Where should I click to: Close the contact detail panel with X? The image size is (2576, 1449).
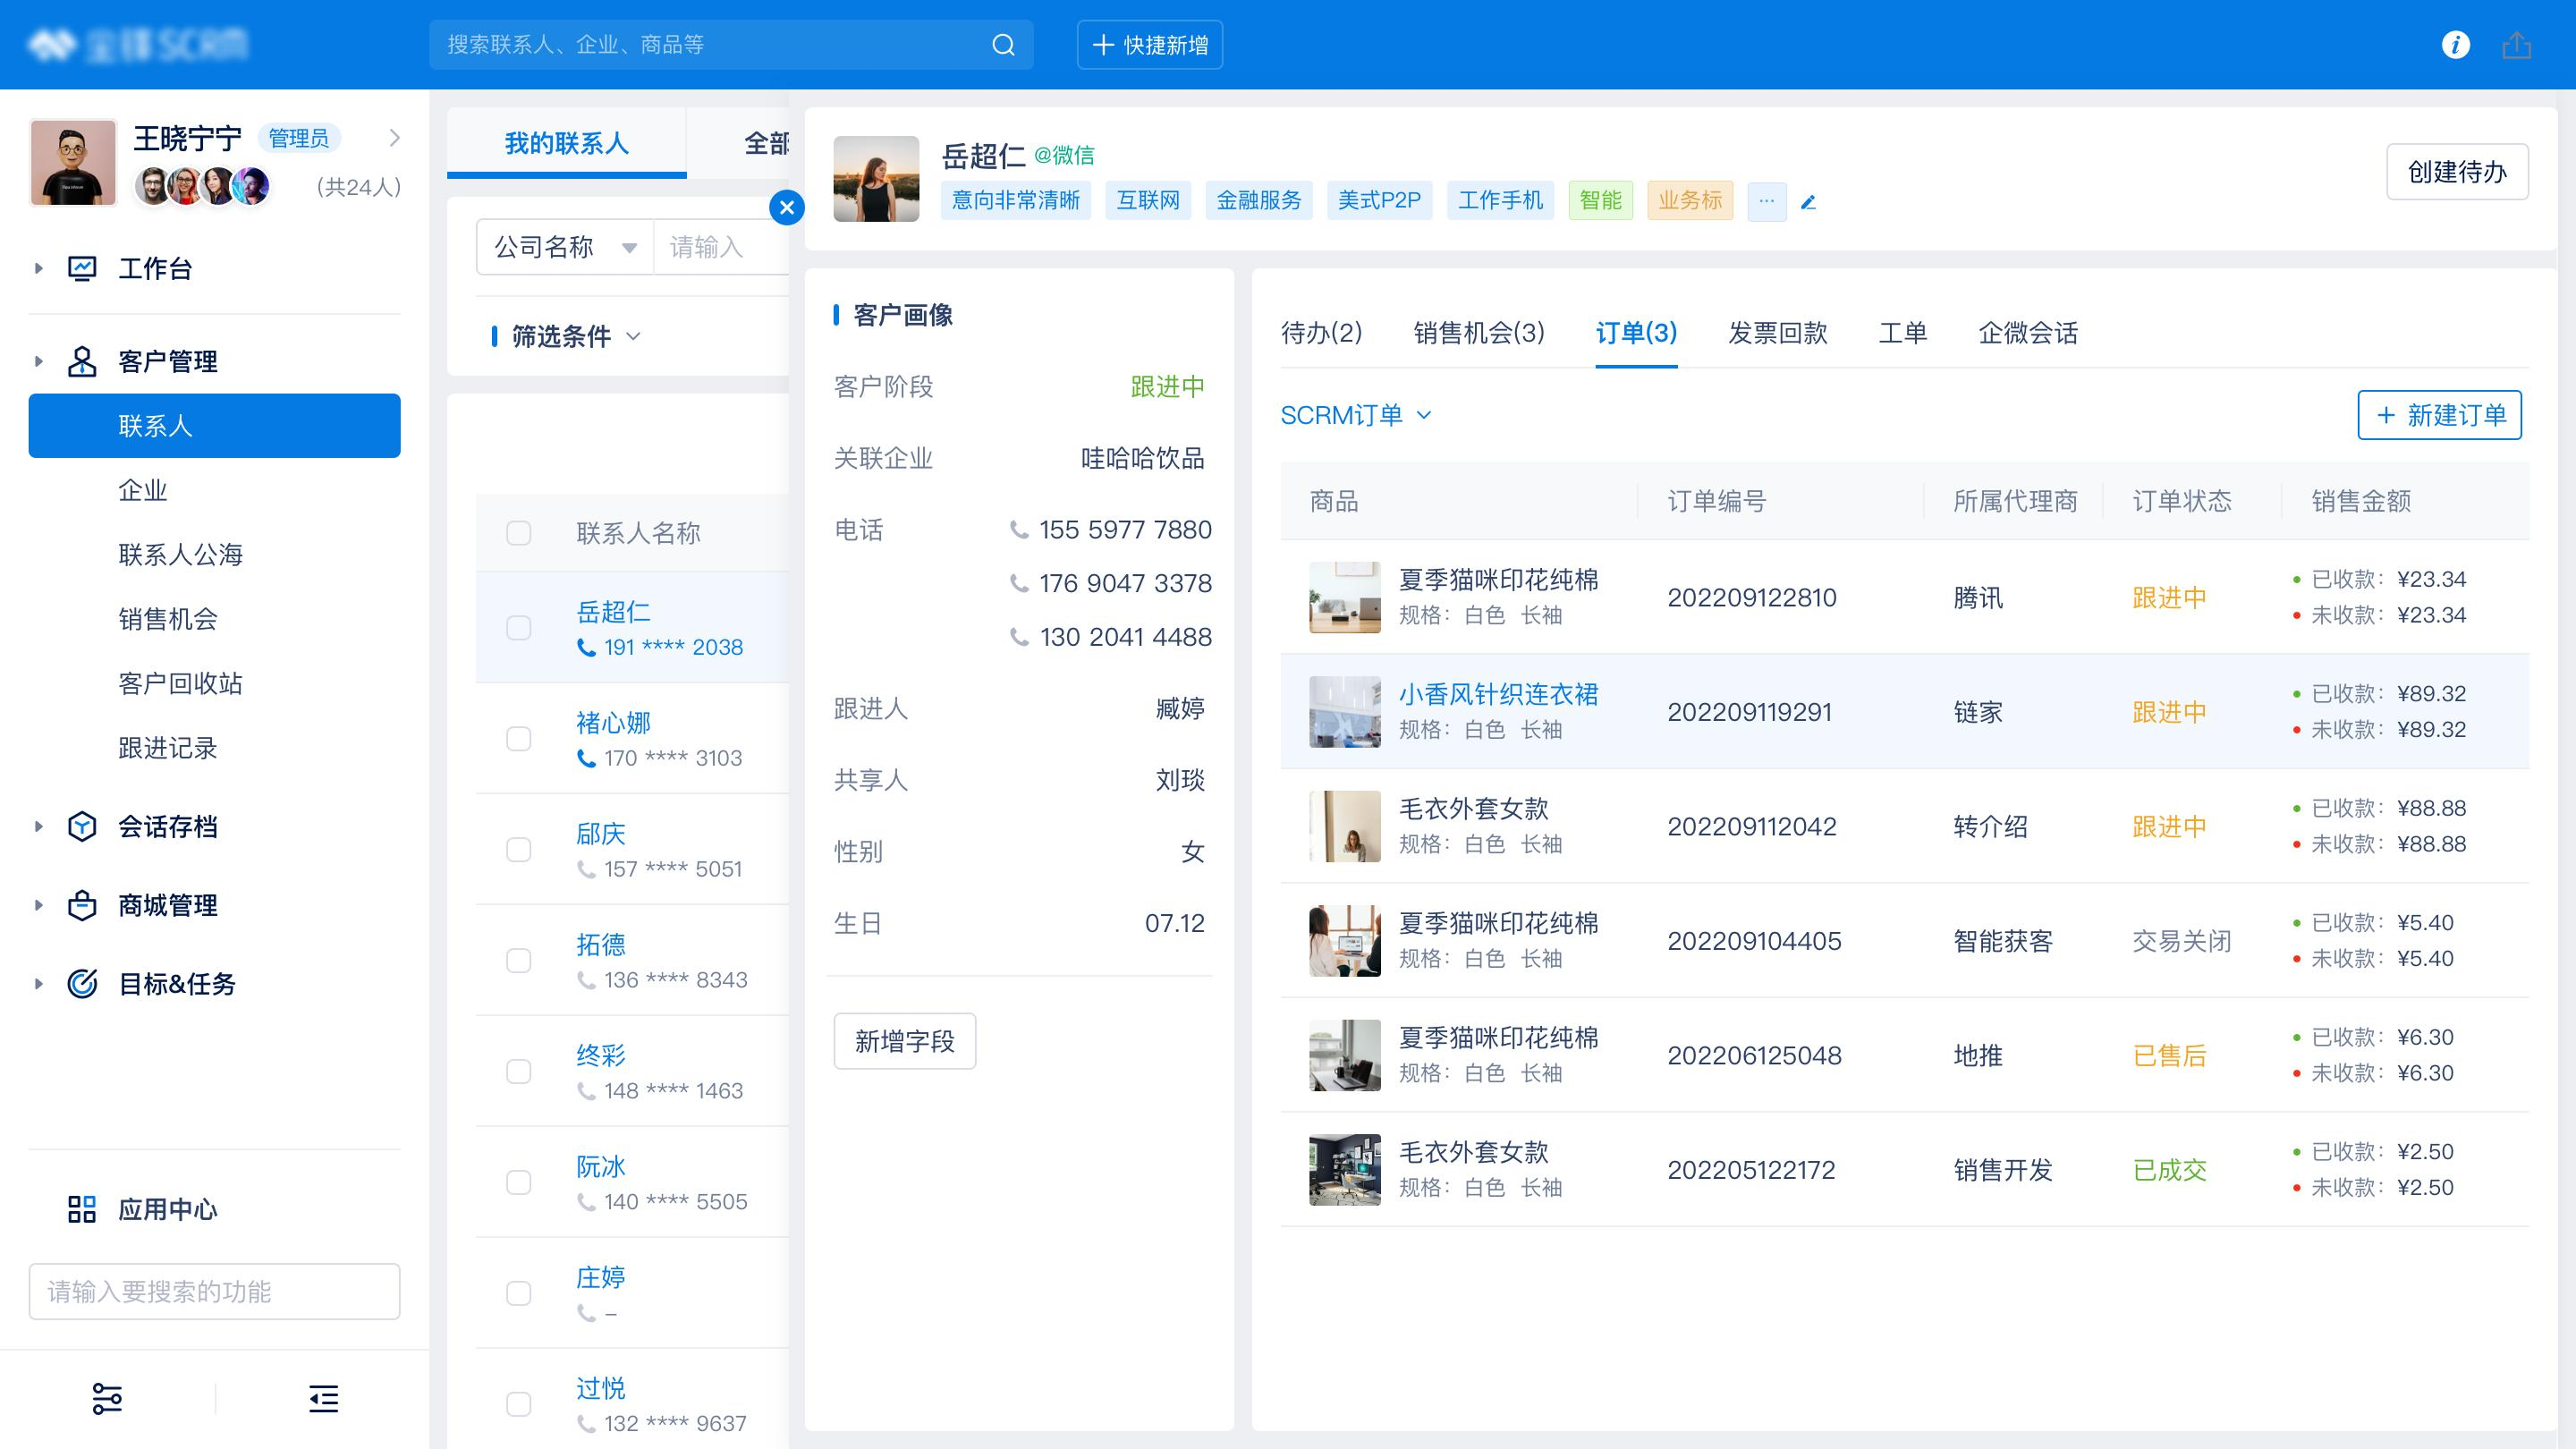click(787, 207)
